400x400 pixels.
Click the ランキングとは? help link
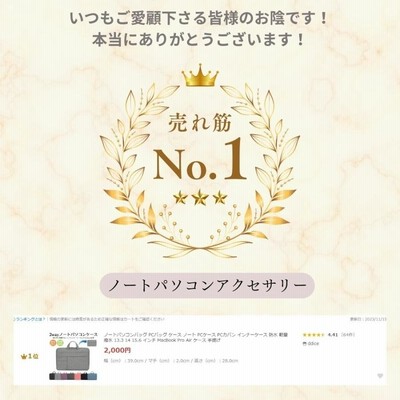29,319
